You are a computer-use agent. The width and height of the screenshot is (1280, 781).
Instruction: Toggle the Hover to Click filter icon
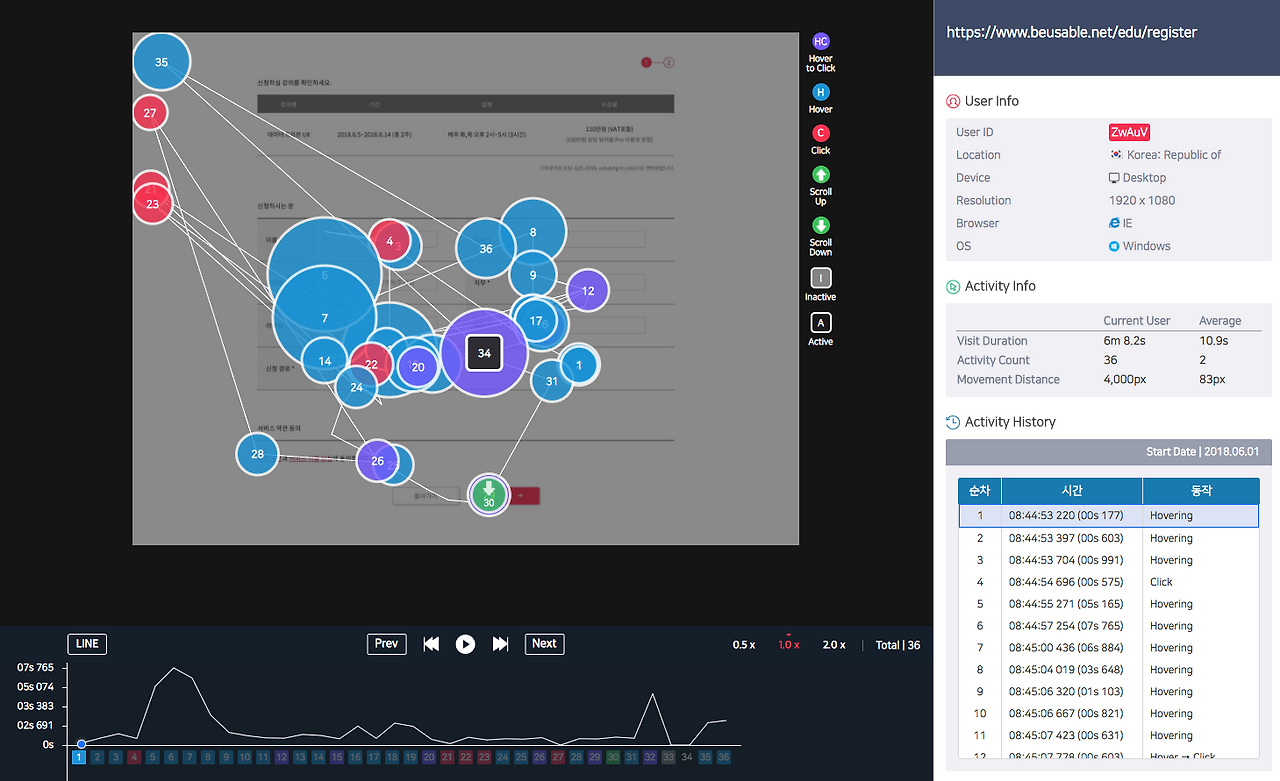(x=821, y=42)
